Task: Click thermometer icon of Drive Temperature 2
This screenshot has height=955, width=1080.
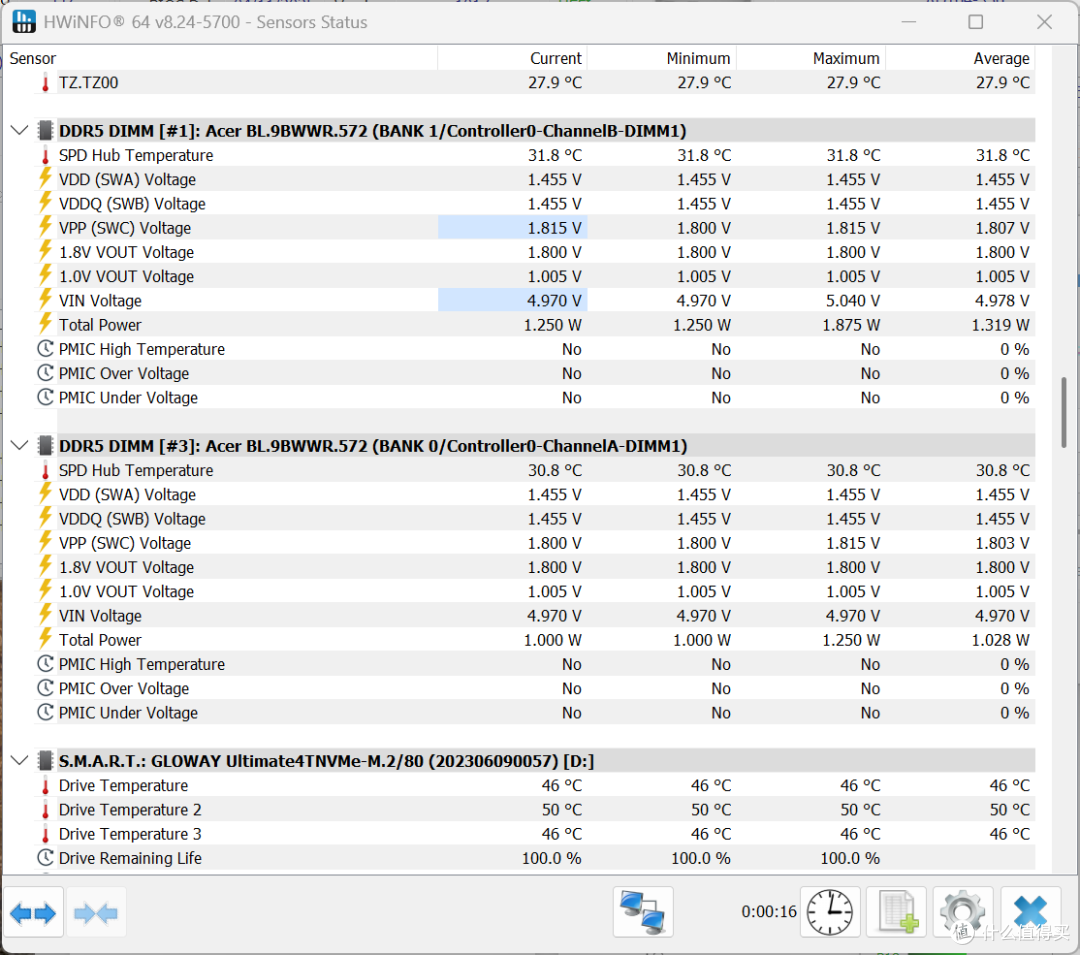Action: coord(45,810)
